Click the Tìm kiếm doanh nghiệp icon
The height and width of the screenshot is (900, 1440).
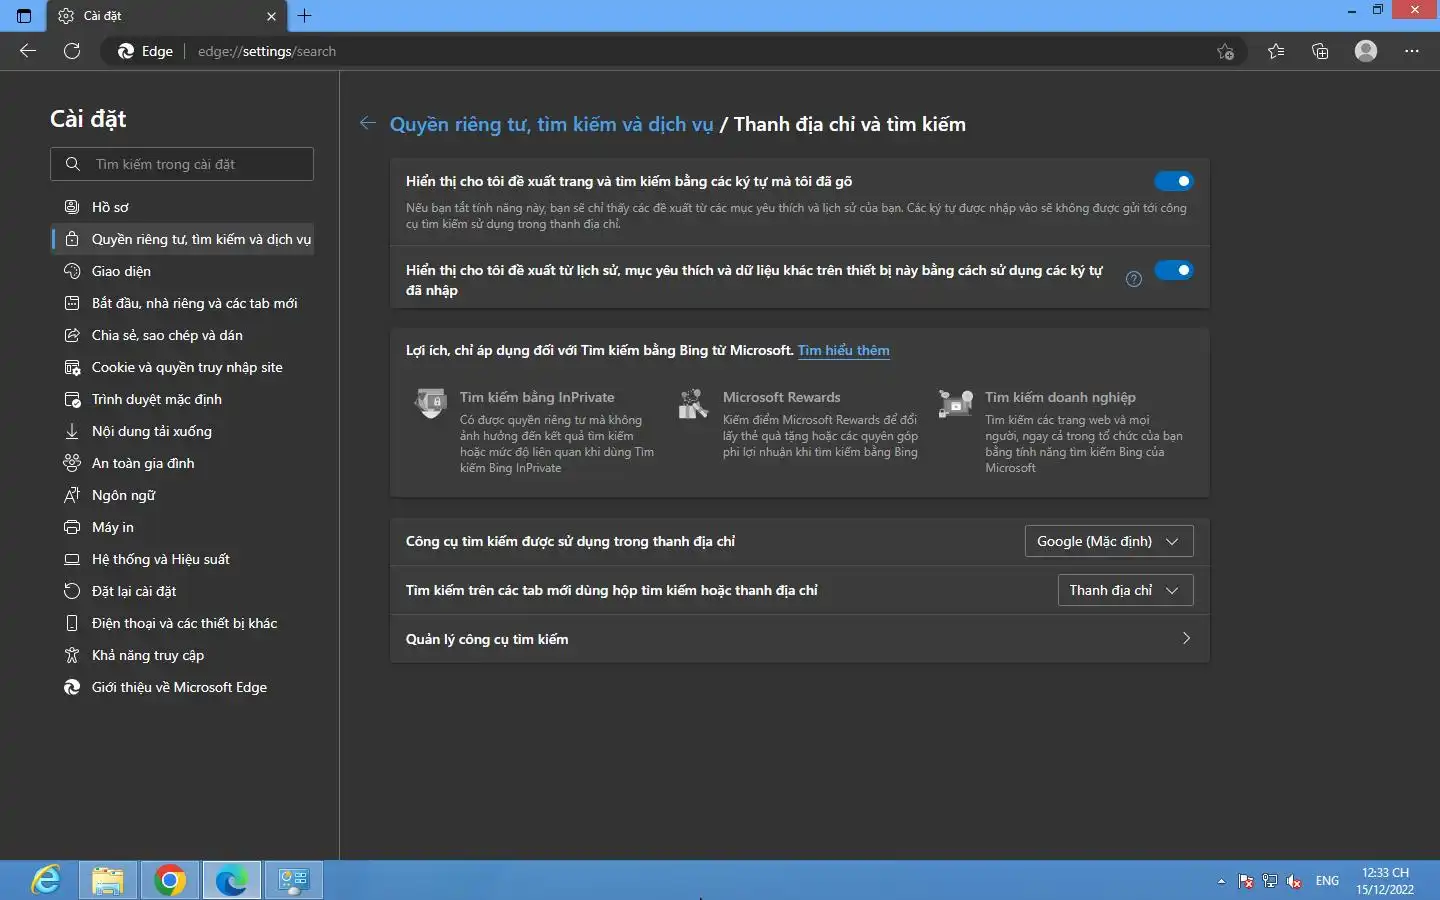click(956, 403)
